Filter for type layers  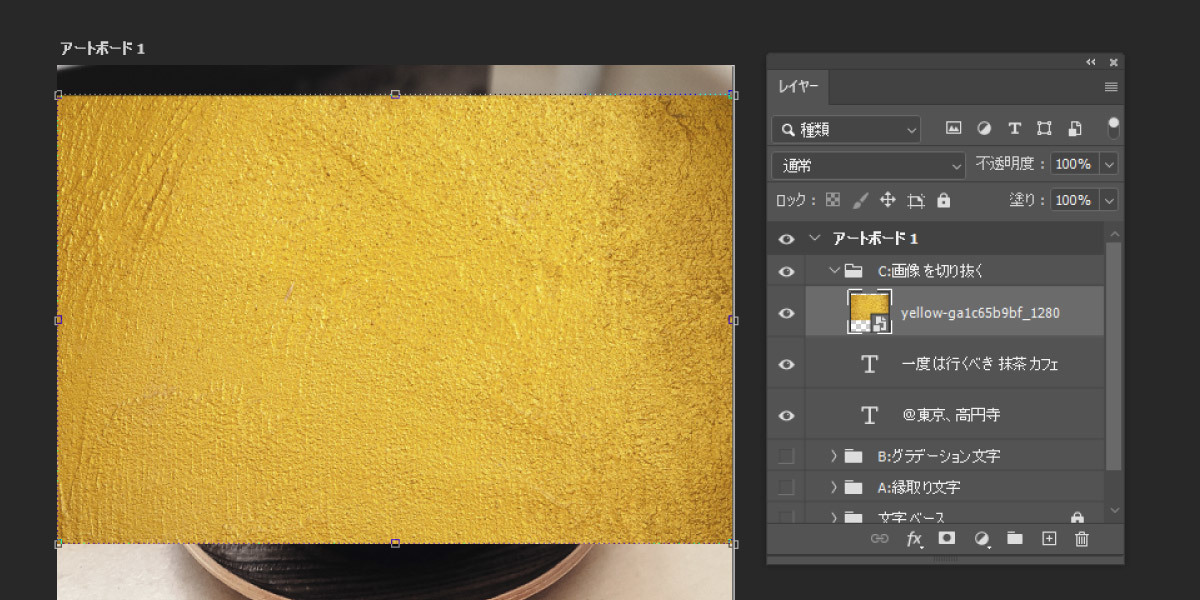tap(1014, 129)
